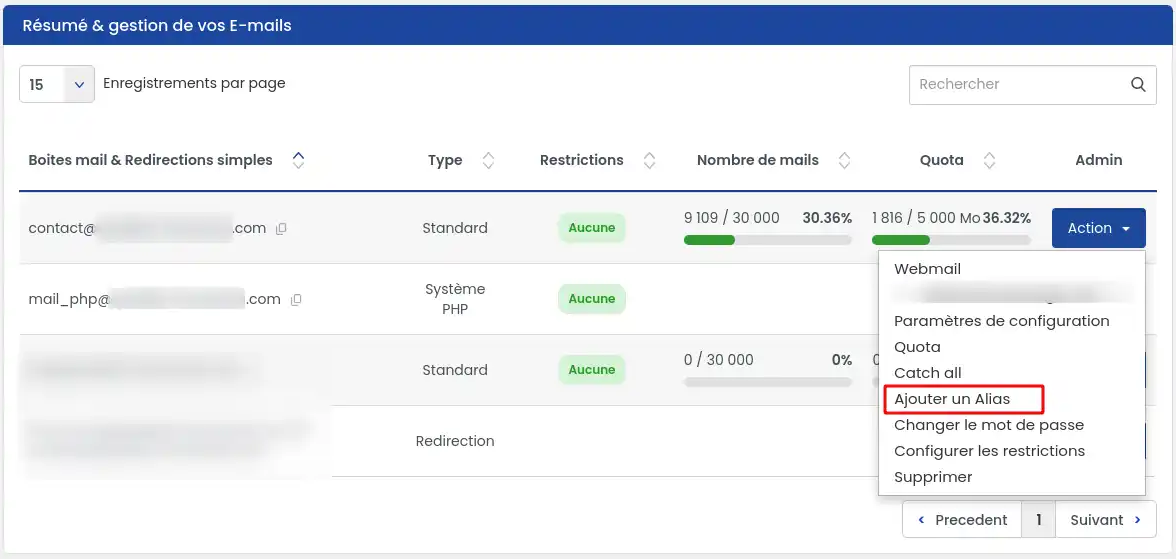
Task: Click the search magnifier icon
Action: point(1138,84)
